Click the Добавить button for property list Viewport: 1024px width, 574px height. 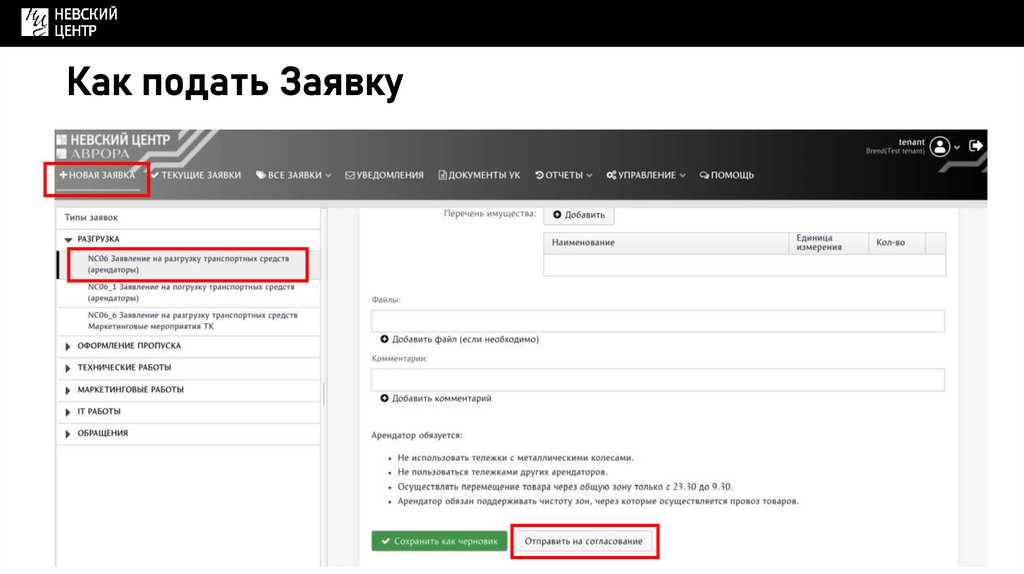[x=579, y=215]
